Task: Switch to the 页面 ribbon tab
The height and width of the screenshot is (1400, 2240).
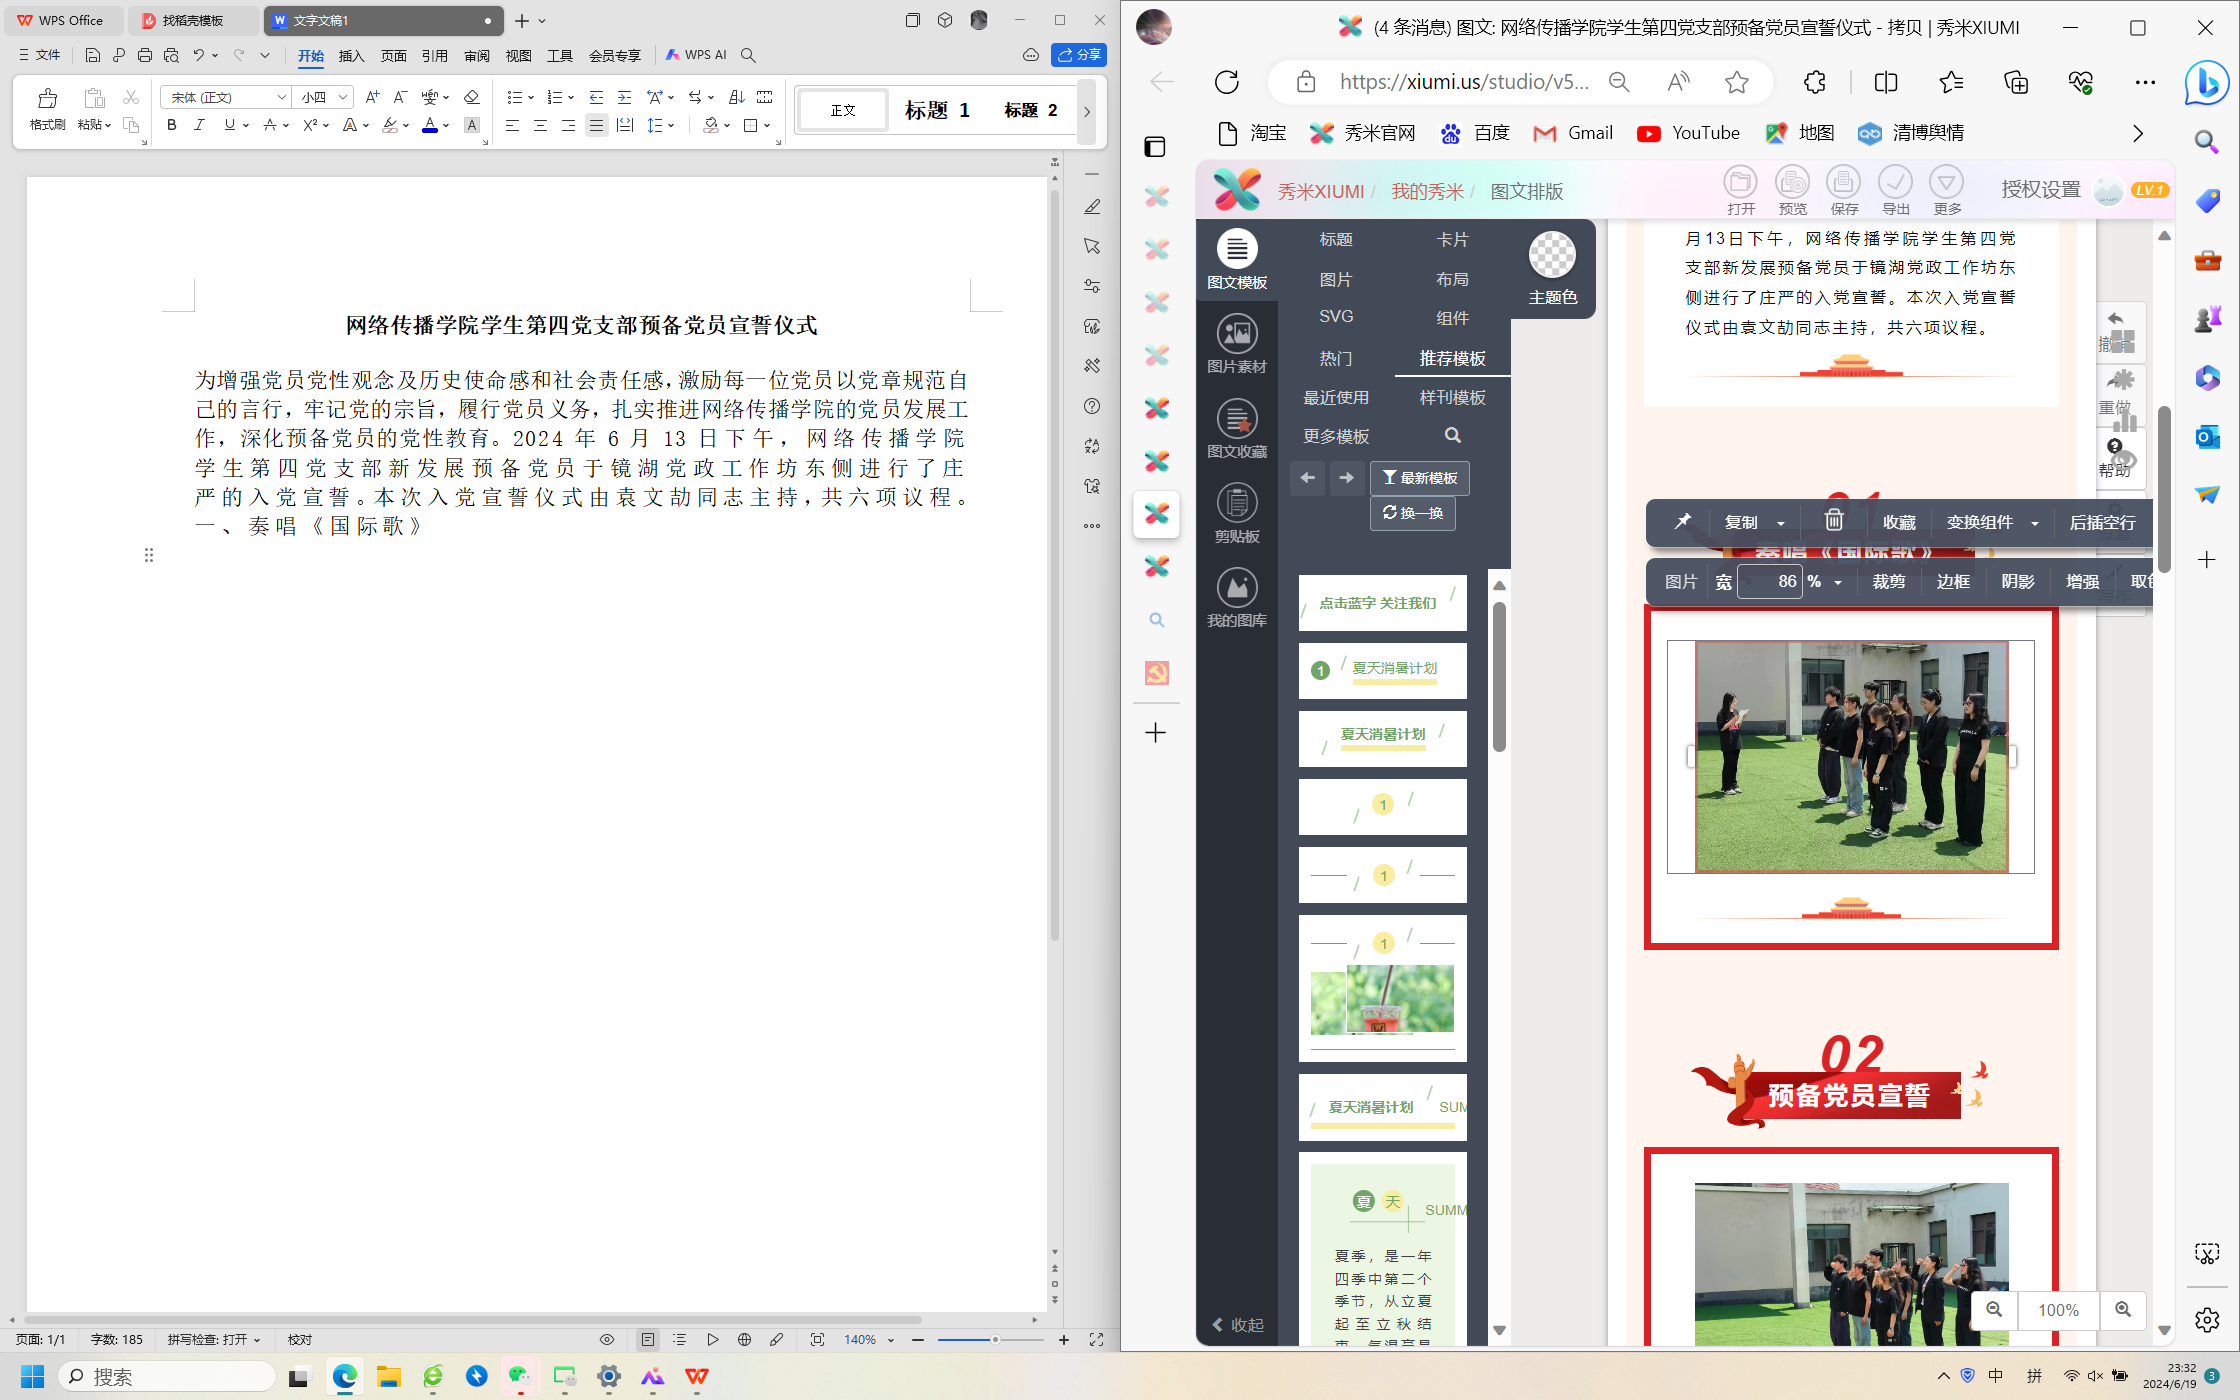Action: tap(393, 56)
